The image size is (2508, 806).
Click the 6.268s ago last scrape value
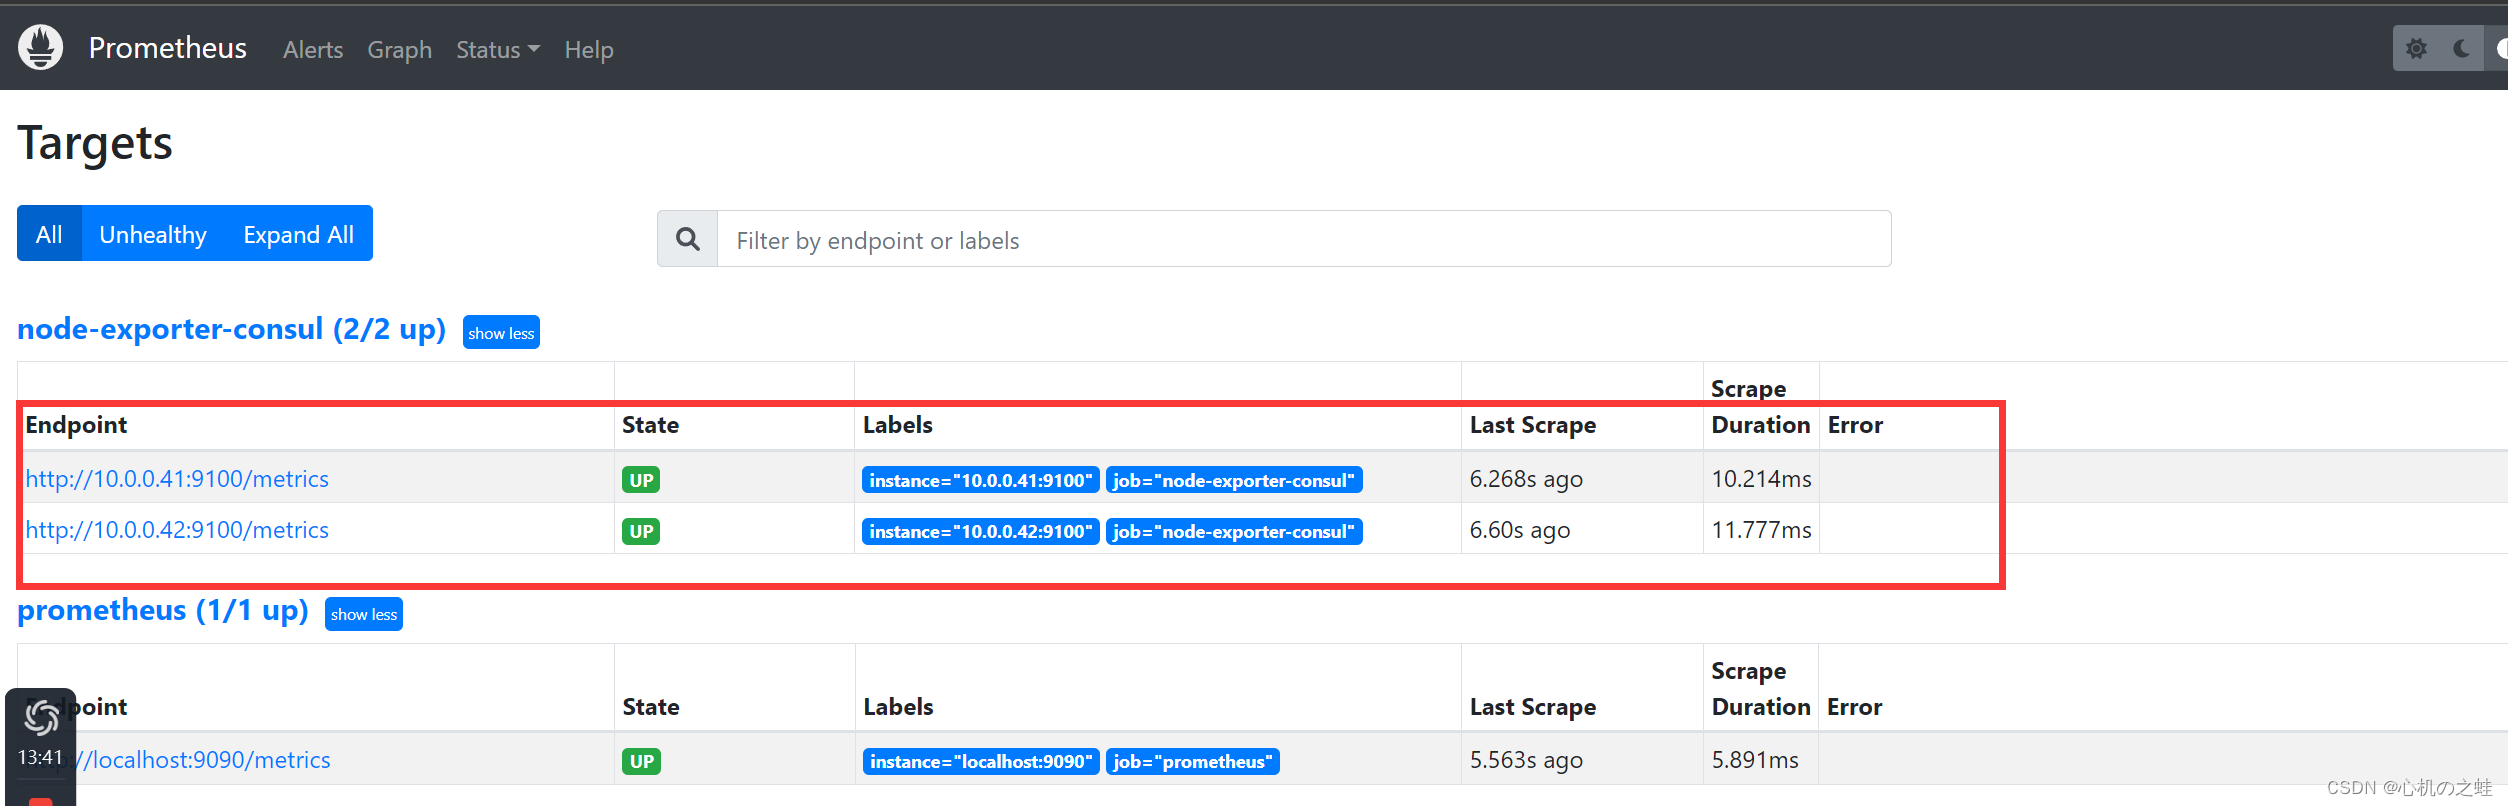(1526, 479)
